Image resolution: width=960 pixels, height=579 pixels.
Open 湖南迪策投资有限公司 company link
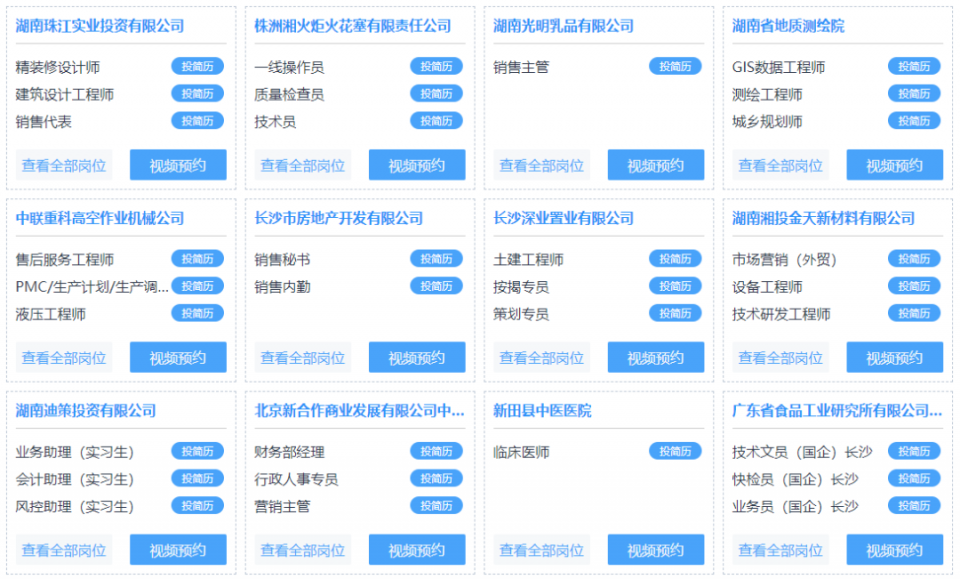86,410
